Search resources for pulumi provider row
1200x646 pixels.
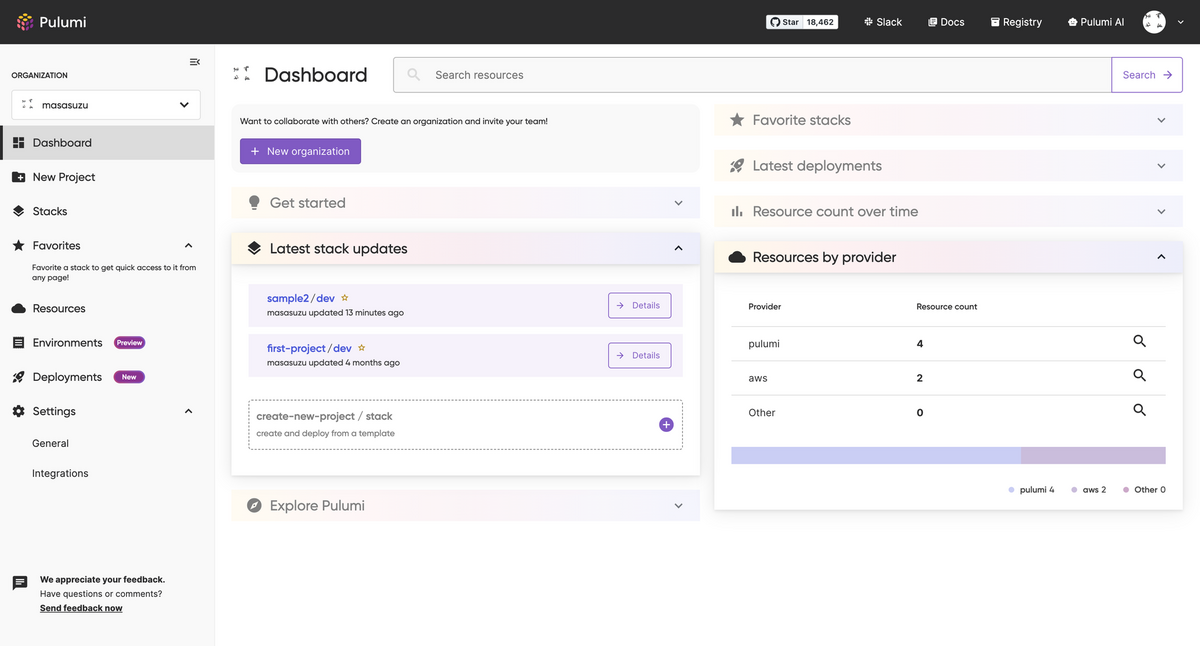(x=1139, y=342)
